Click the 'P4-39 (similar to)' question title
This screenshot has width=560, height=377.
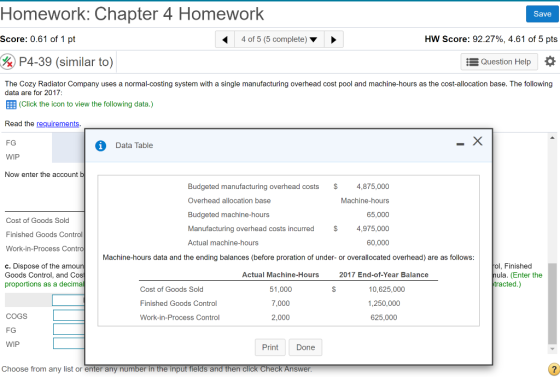66,62
